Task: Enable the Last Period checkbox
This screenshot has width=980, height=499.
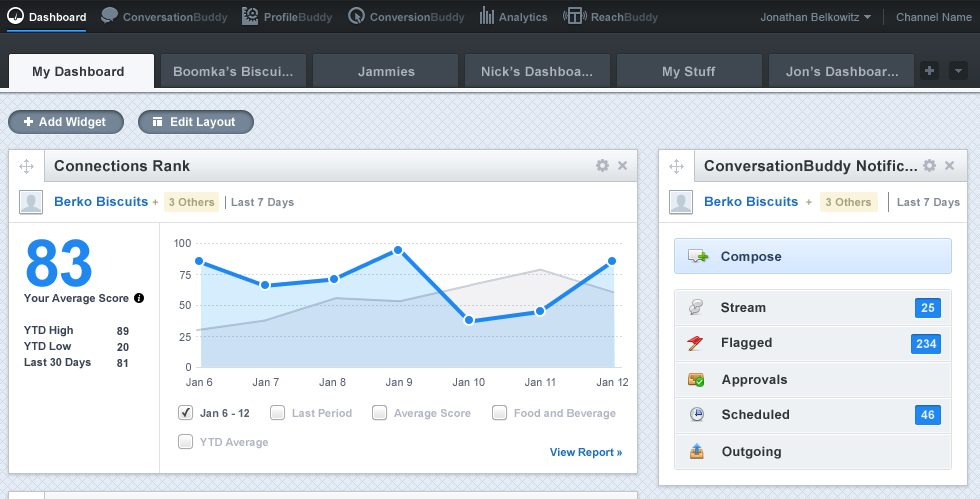Action: click(277, 413)
